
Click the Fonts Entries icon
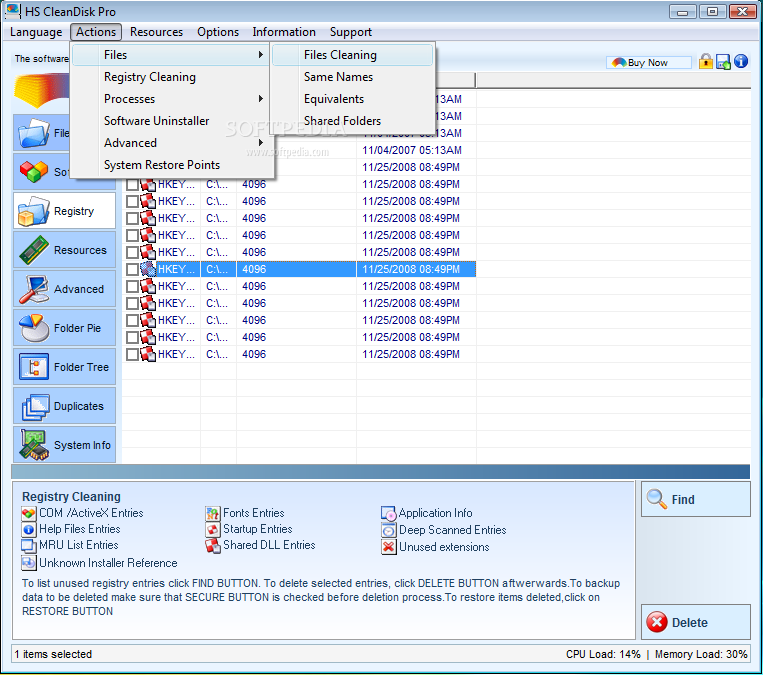point(213,513)
